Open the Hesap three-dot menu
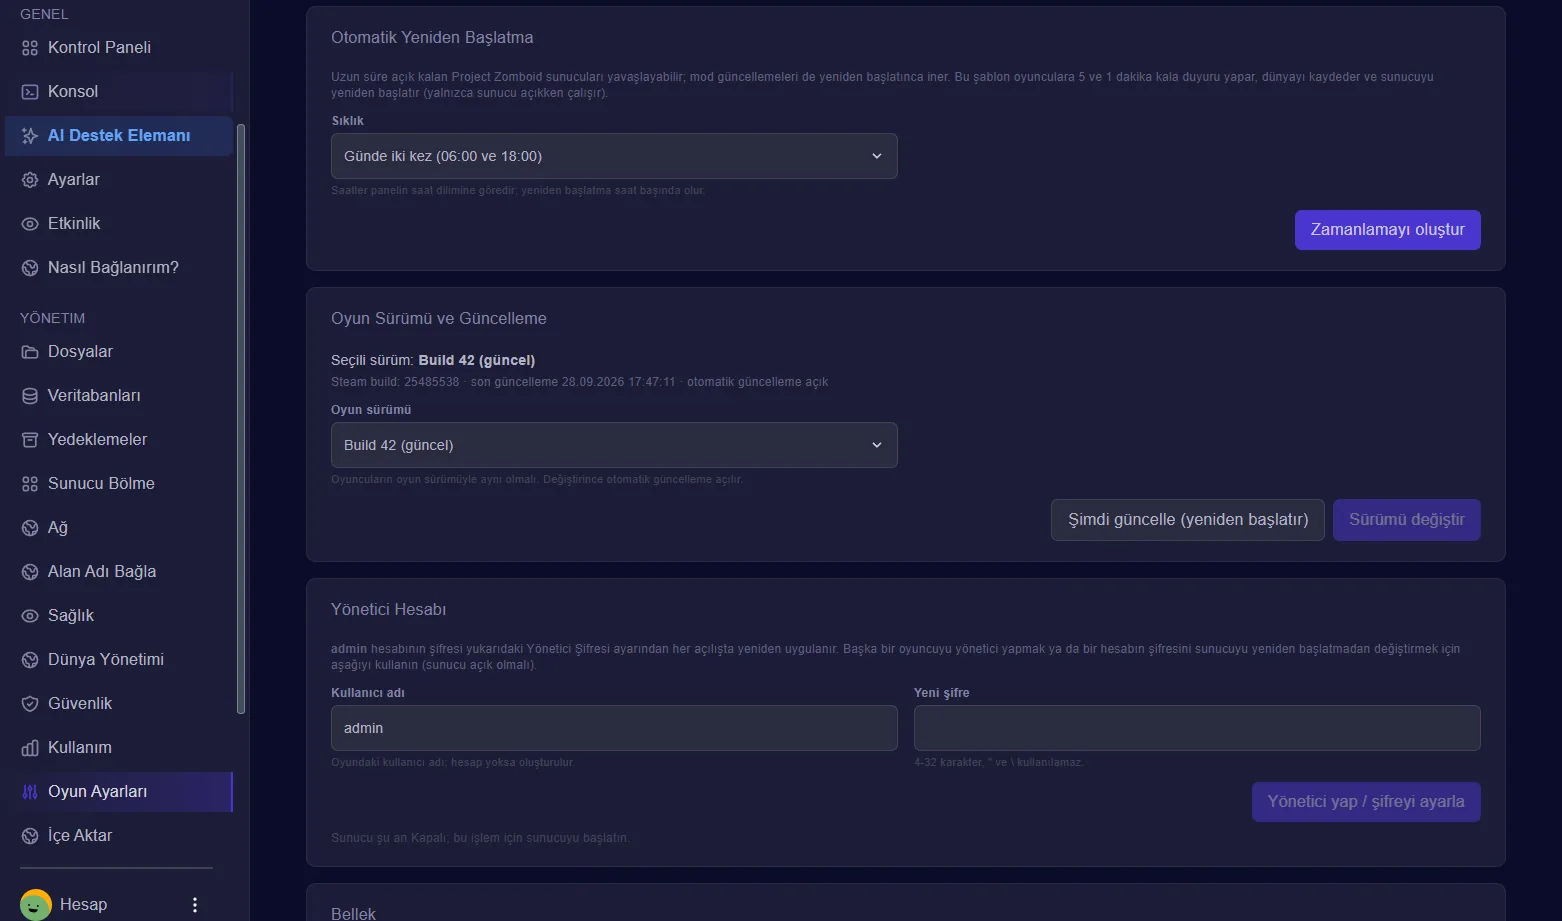 [195, 905]
